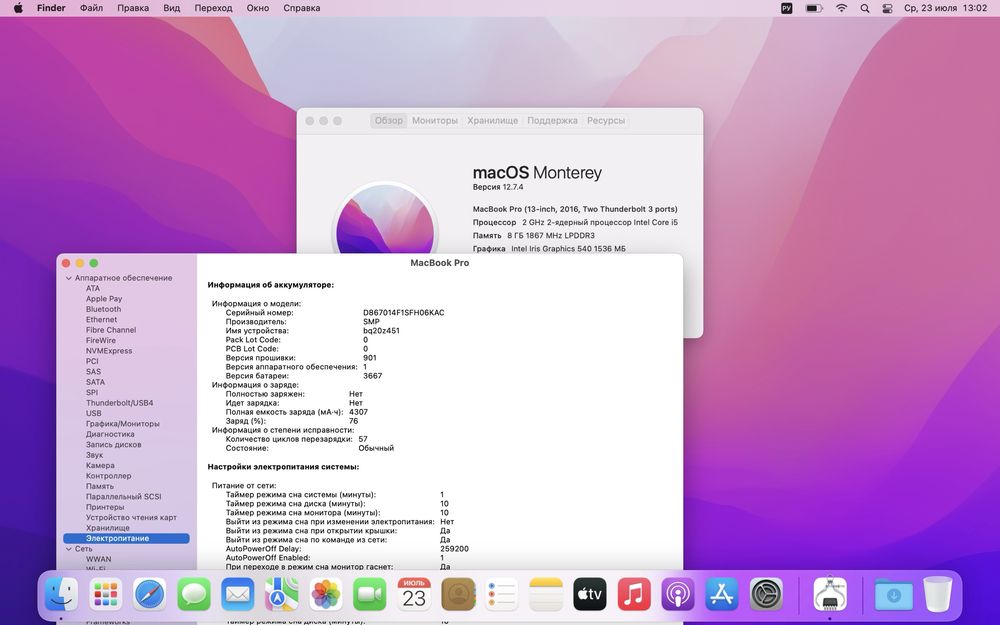The image size is (1000, 625).
Task: Open Spotlight search magnifier
Action: point(865,8)
